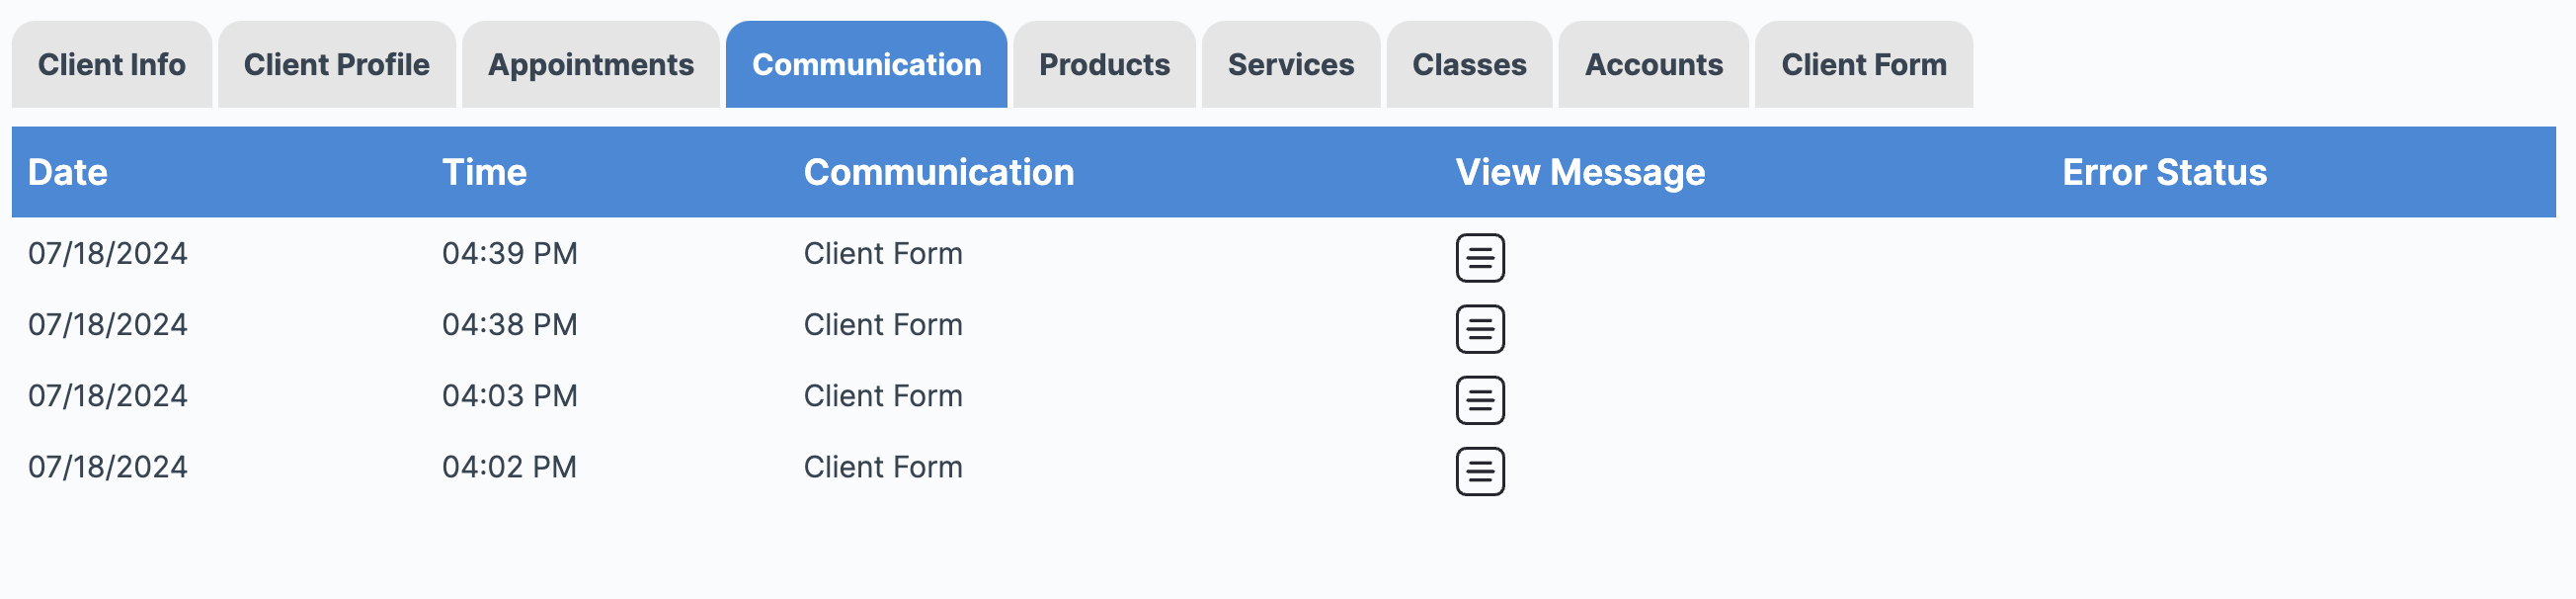
Task: Select the Client Form entry at 04:02 PM
Action: click(883, 467)
